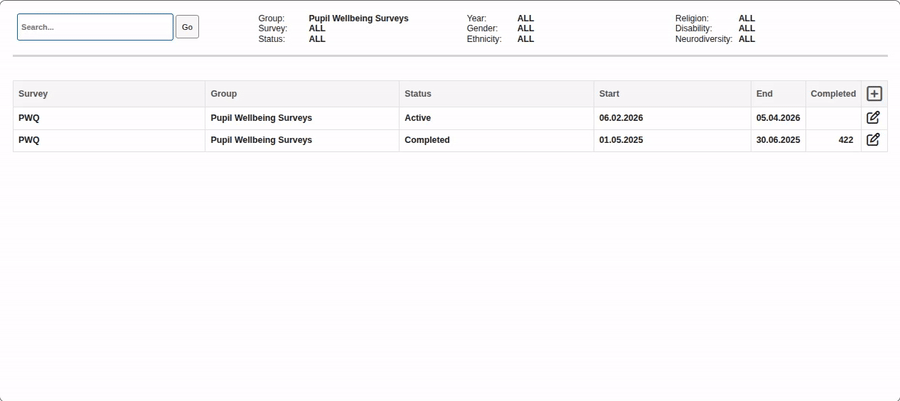Open the Neurodiversity filter ALL value

click(x=747, y=39)
